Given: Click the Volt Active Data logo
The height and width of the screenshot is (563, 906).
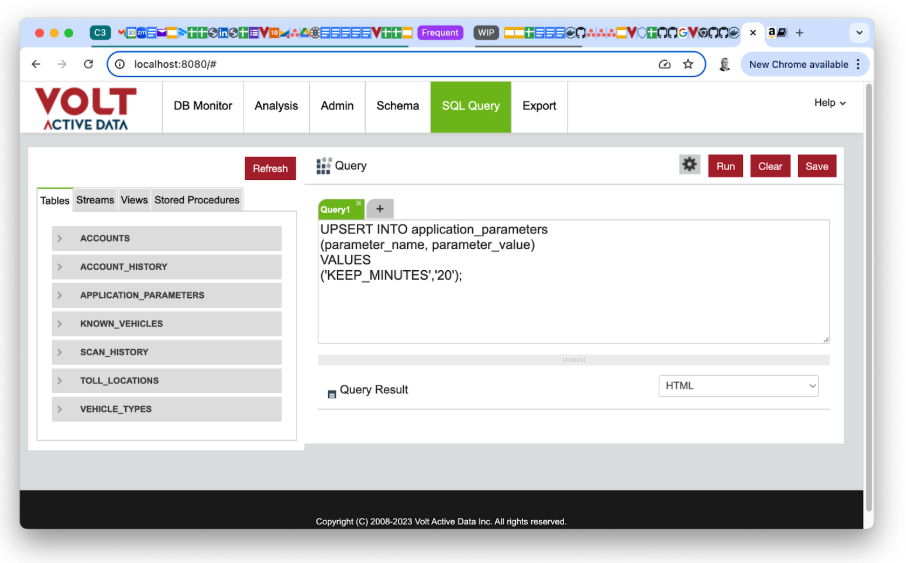Looking at the screenshot, I should coord(86,108).
